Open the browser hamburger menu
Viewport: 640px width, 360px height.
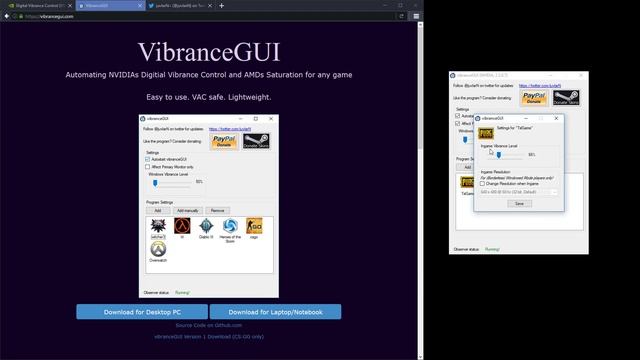coord(416,16)
